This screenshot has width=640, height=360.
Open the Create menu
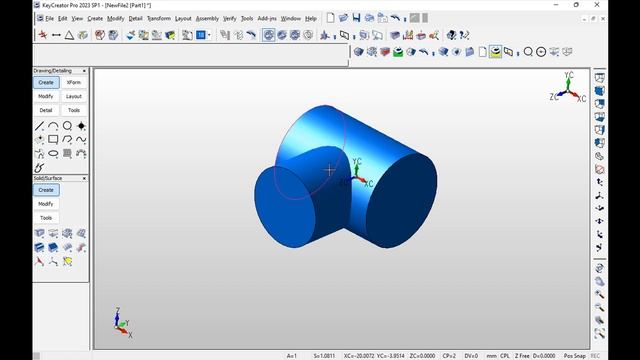95,18
